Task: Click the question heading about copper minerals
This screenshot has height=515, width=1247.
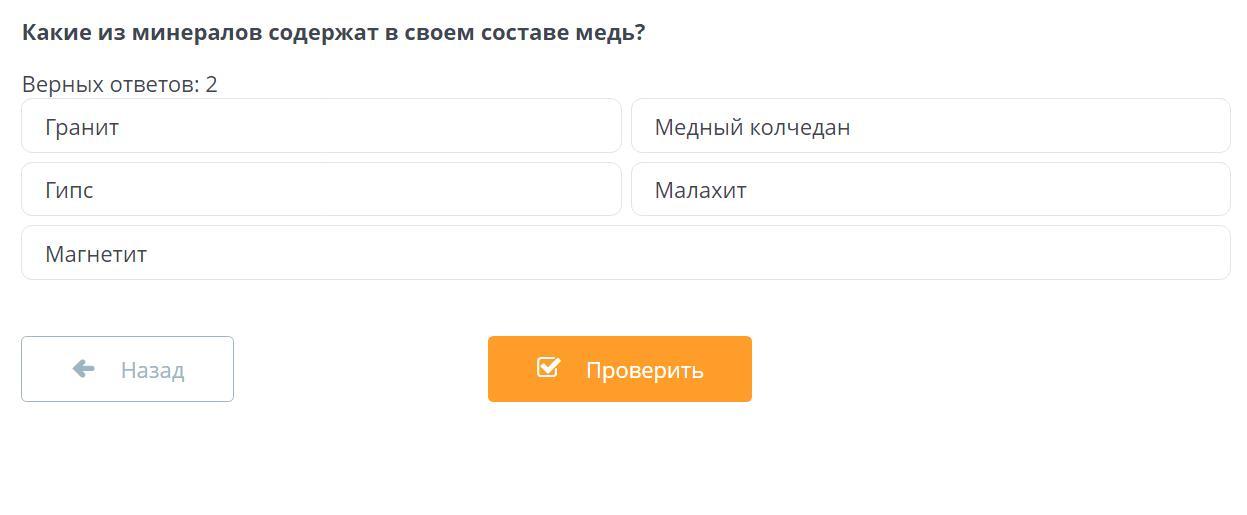Action: 333,32
